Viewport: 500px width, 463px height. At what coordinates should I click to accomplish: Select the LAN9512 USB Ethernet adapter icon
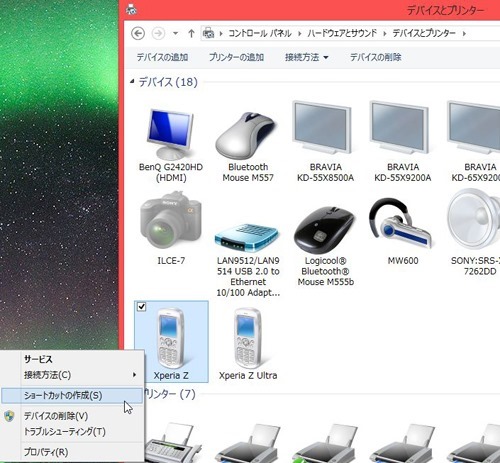coord(247,237)
